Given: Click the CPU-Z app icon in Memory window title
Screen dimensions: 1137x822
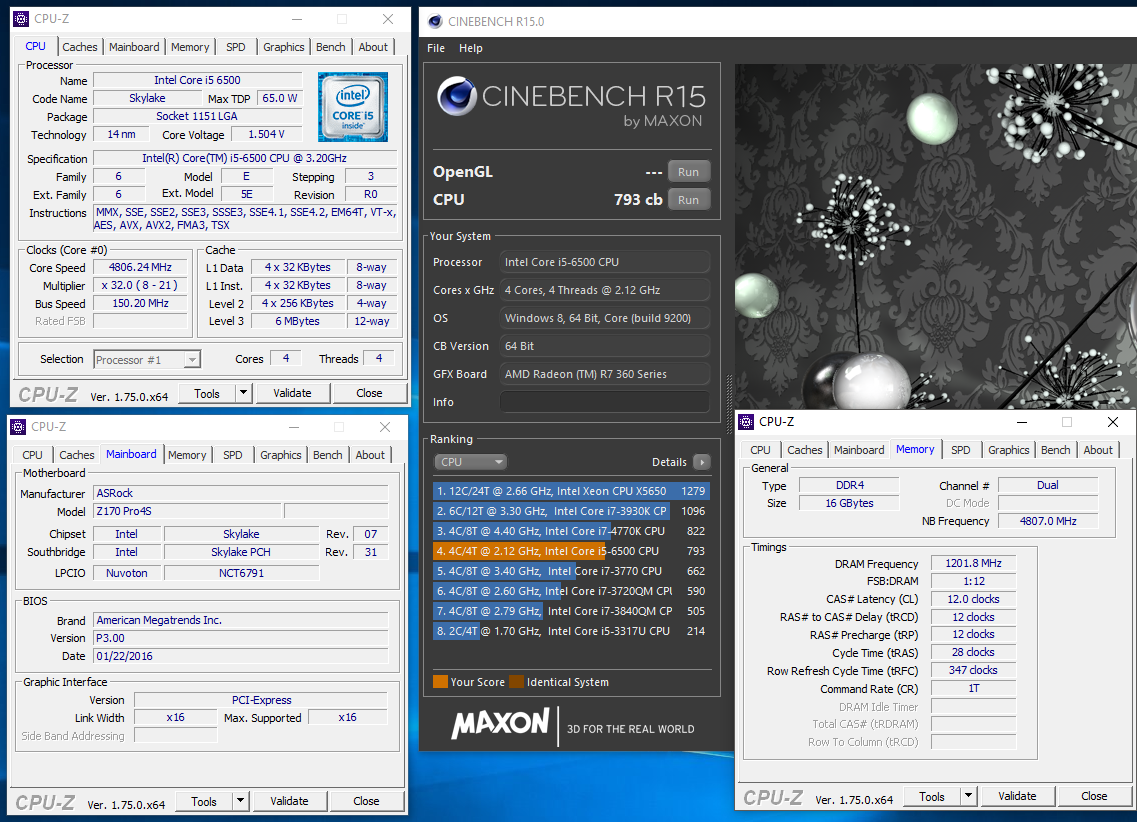Looking at the screenshot, I should [746, 422].
